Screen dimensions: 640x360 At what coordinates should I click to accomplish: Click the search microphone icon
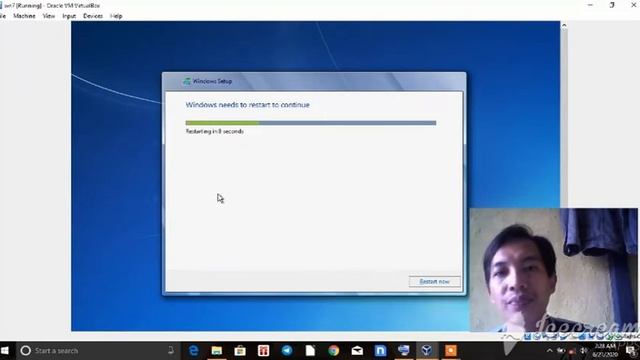pos(171,350)
